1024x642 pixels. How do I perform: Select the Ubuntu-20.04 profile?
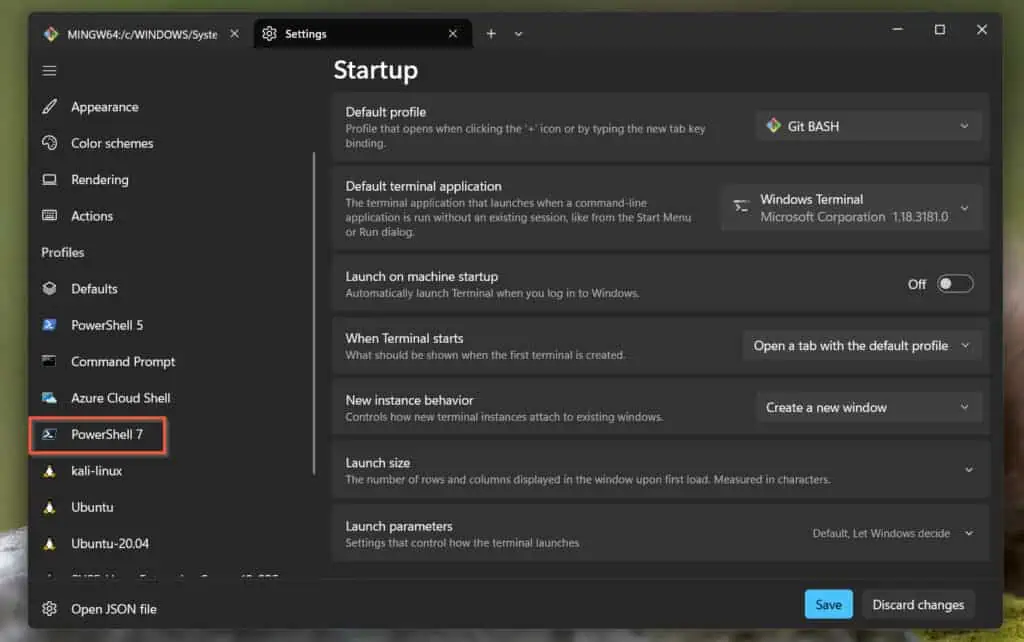point(110,543)
